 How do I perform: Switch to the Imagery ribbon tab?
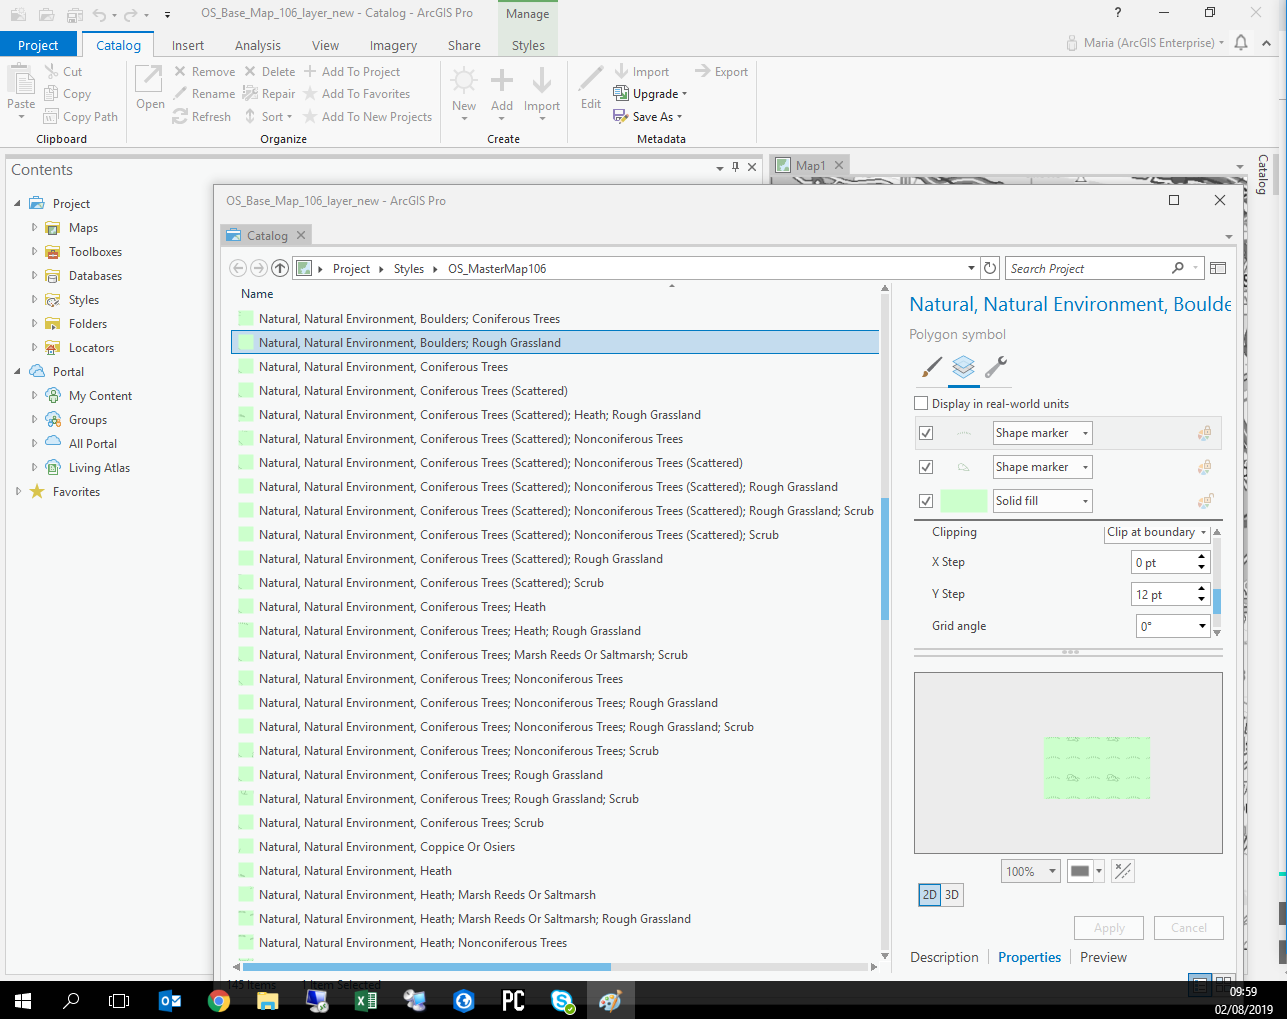pos(393,45)
